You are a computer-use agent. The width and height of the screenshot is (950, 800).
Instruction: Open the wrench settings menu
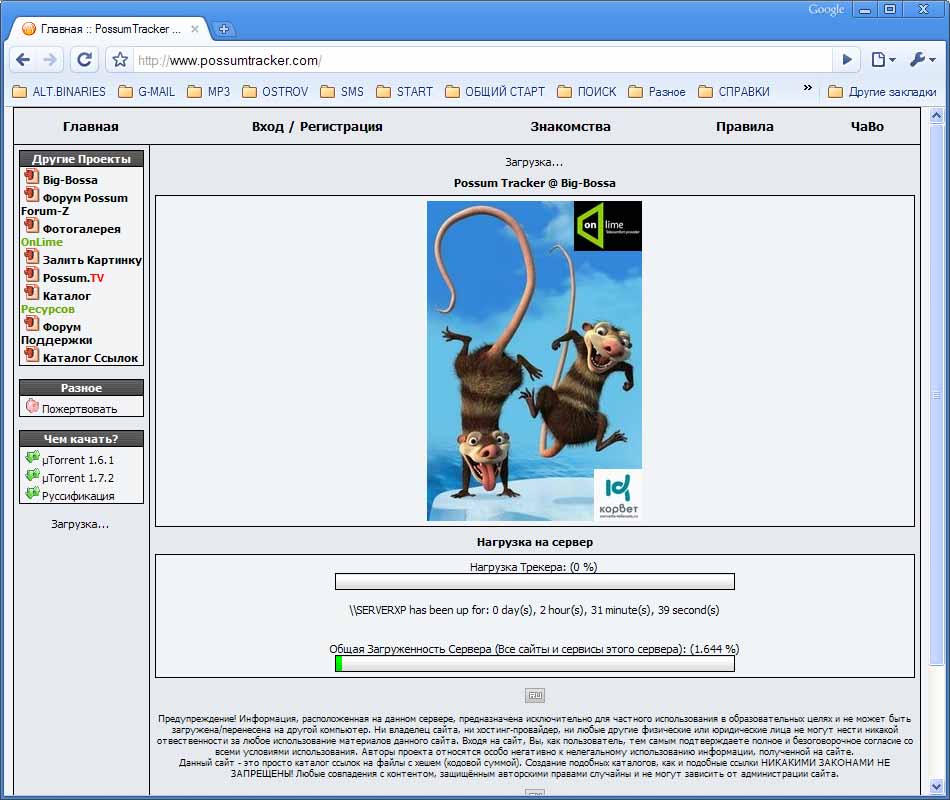click(922, 59)
